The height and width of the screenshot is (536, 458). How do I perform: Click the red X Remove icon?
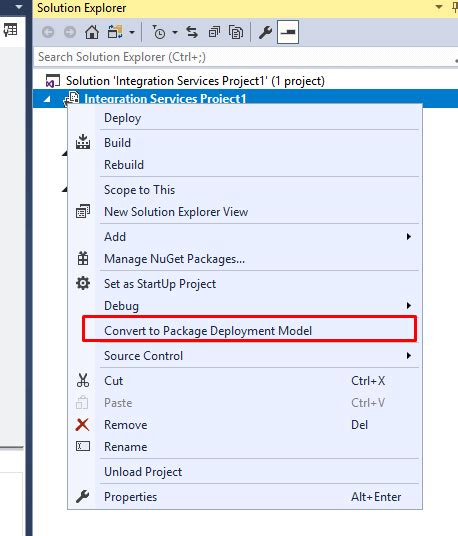(x=82, y=425)
